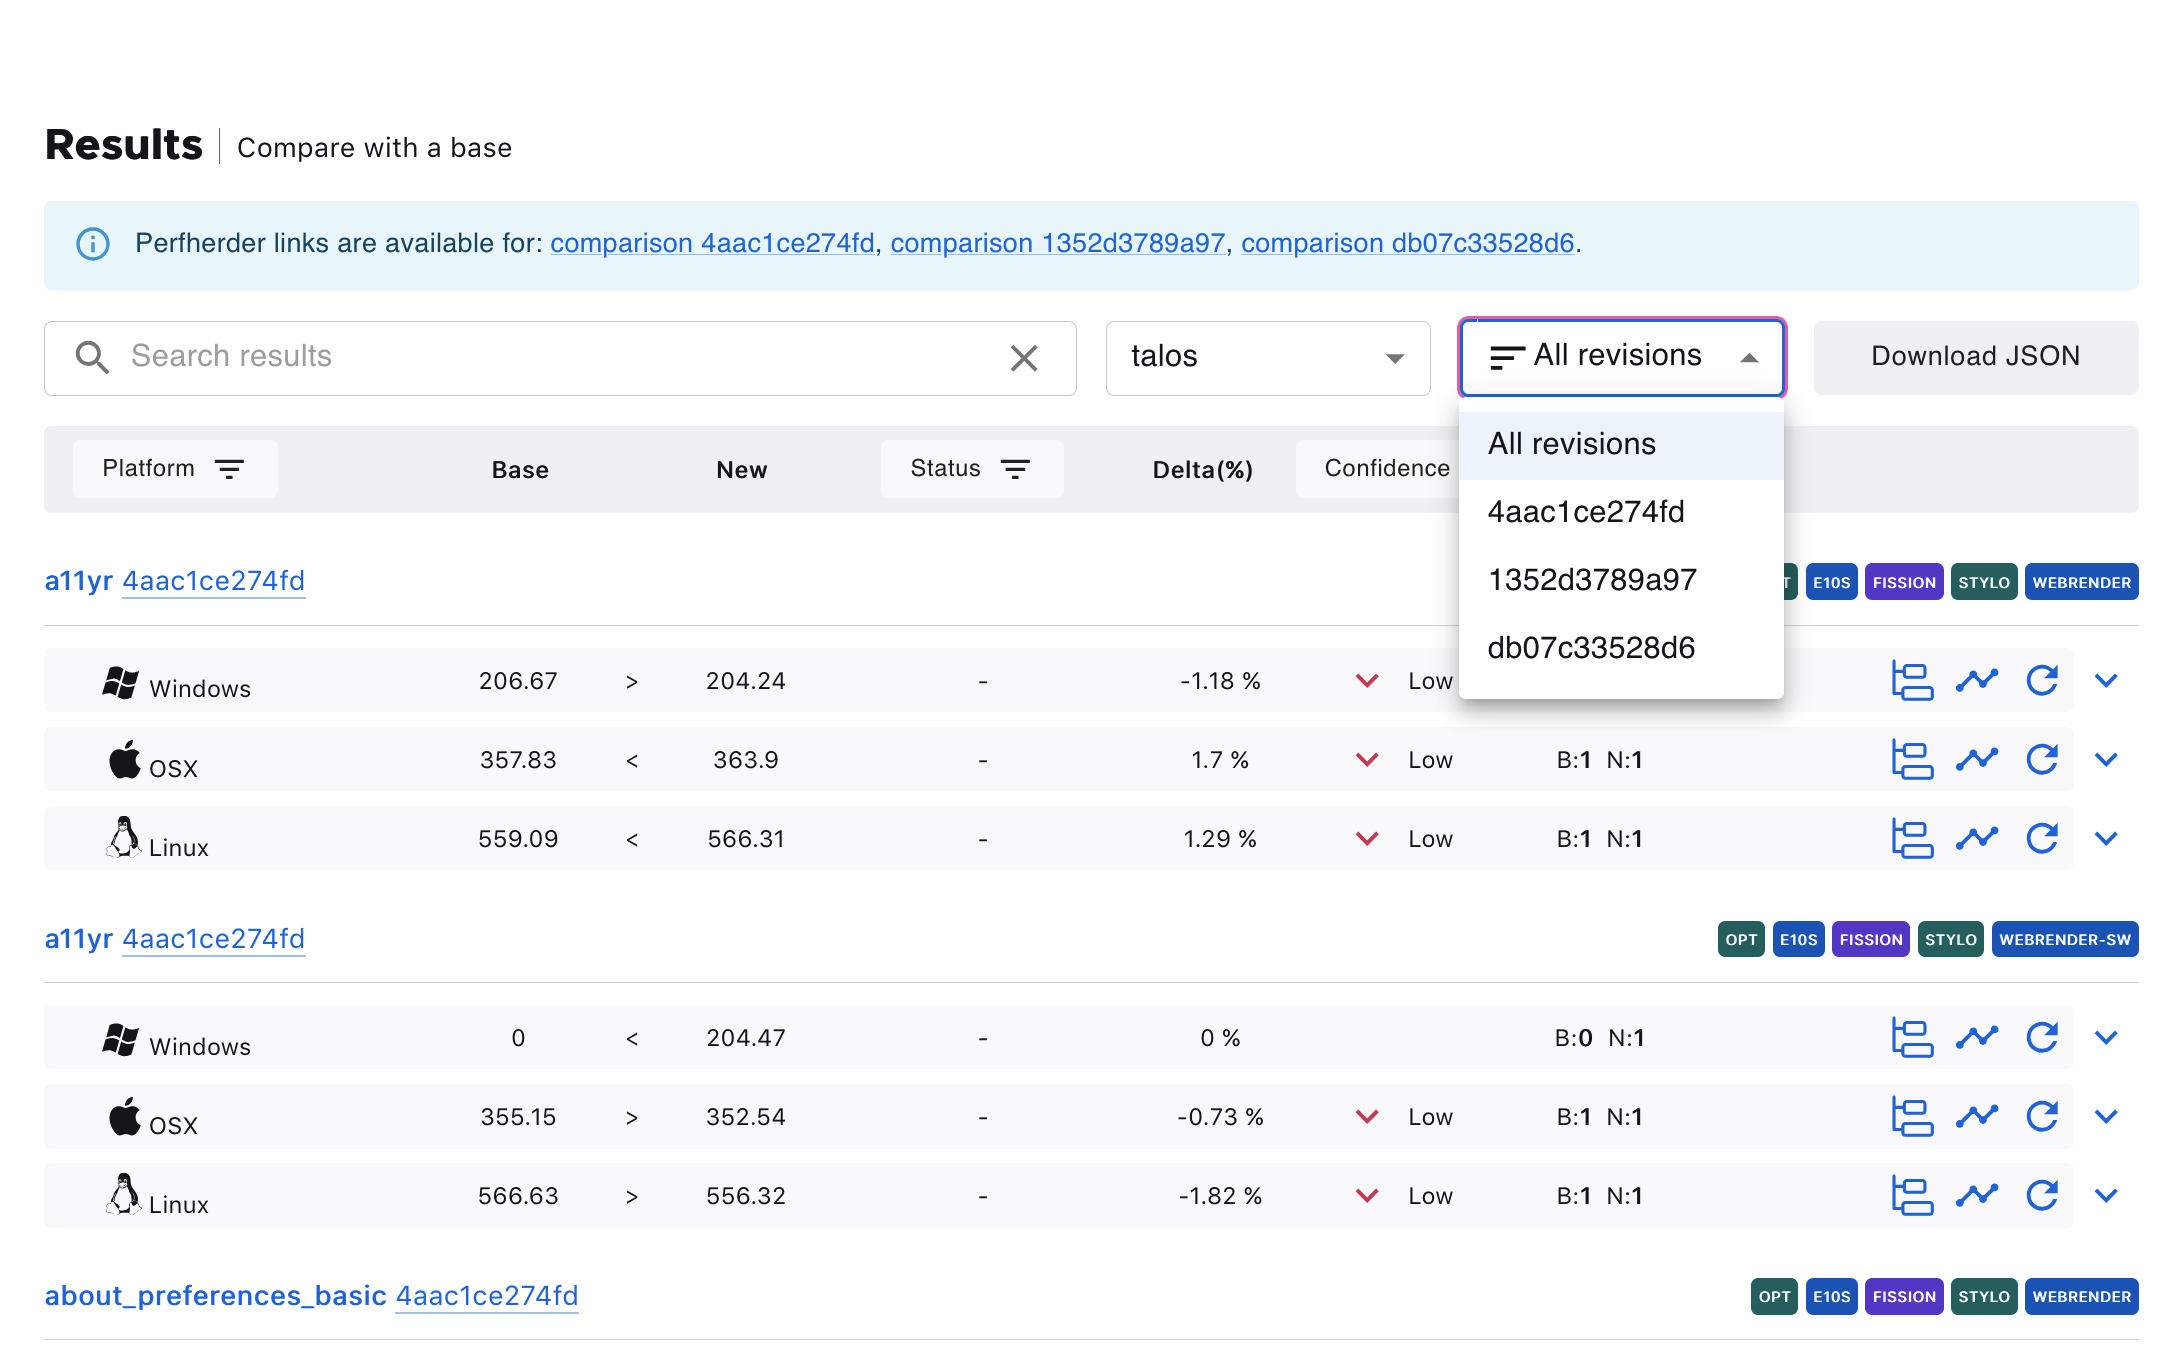Viewport: 2184px width, 1358px height.
Task: Collapse the All revisions dropdown
Action: (1621, 357)
